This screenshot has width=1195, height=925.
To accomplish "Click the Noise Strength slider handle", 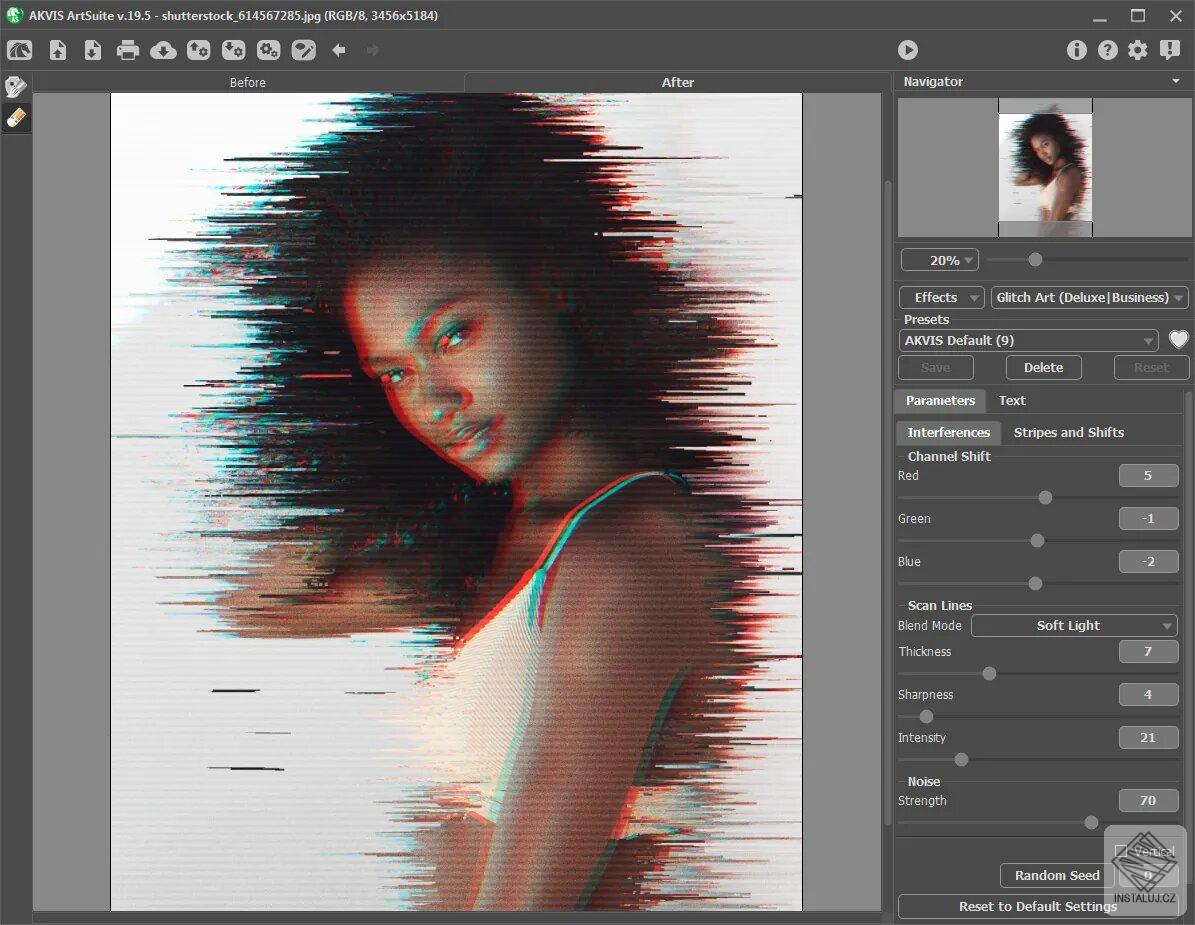I will pyautogui.click(x=1091, y=823).
